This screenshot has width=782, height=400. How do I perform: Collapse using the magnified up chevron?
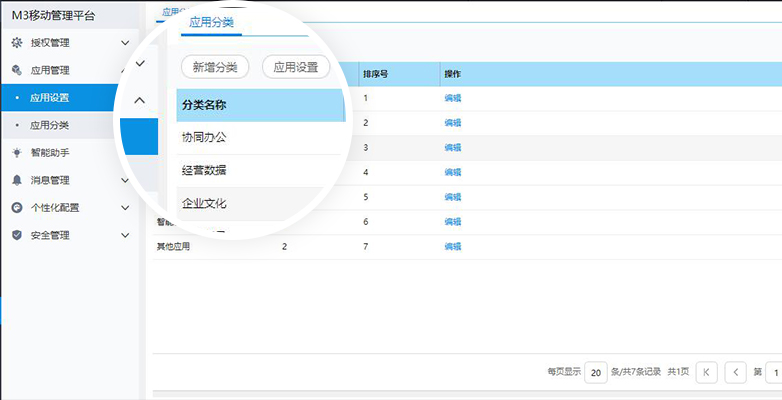tap(140, 100)
